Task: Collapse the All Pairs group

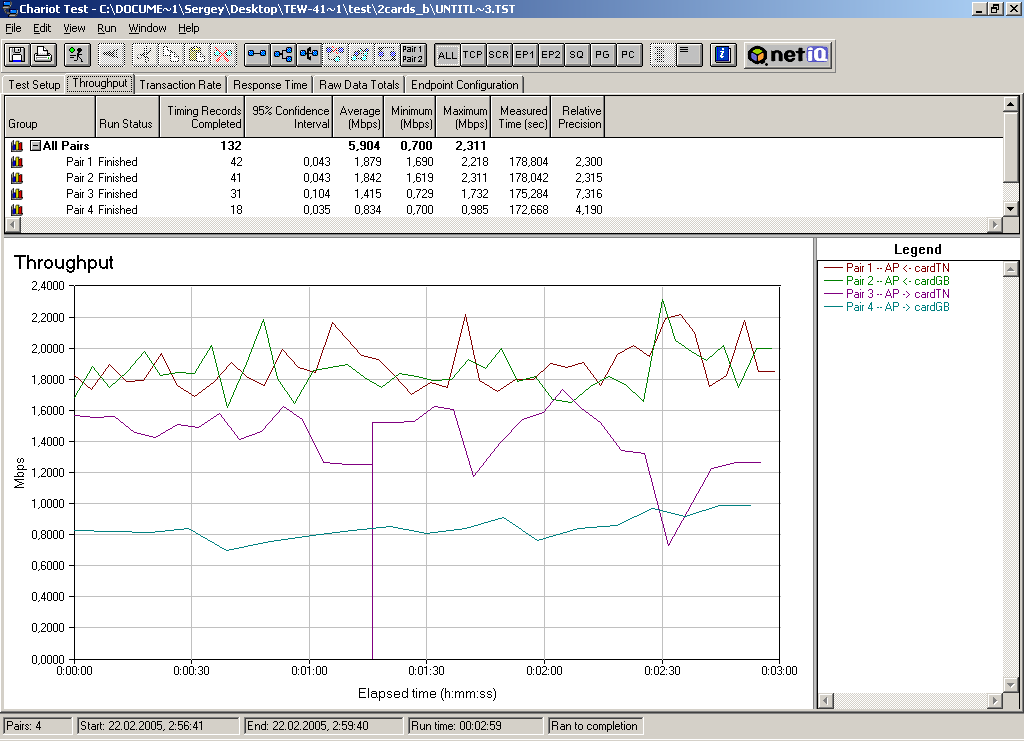Action: pos(35,146)
